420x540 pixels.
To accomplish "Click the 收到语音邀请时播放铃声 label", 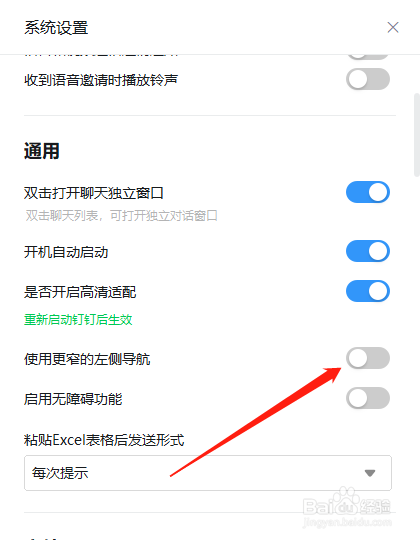I will coord(101,80).
